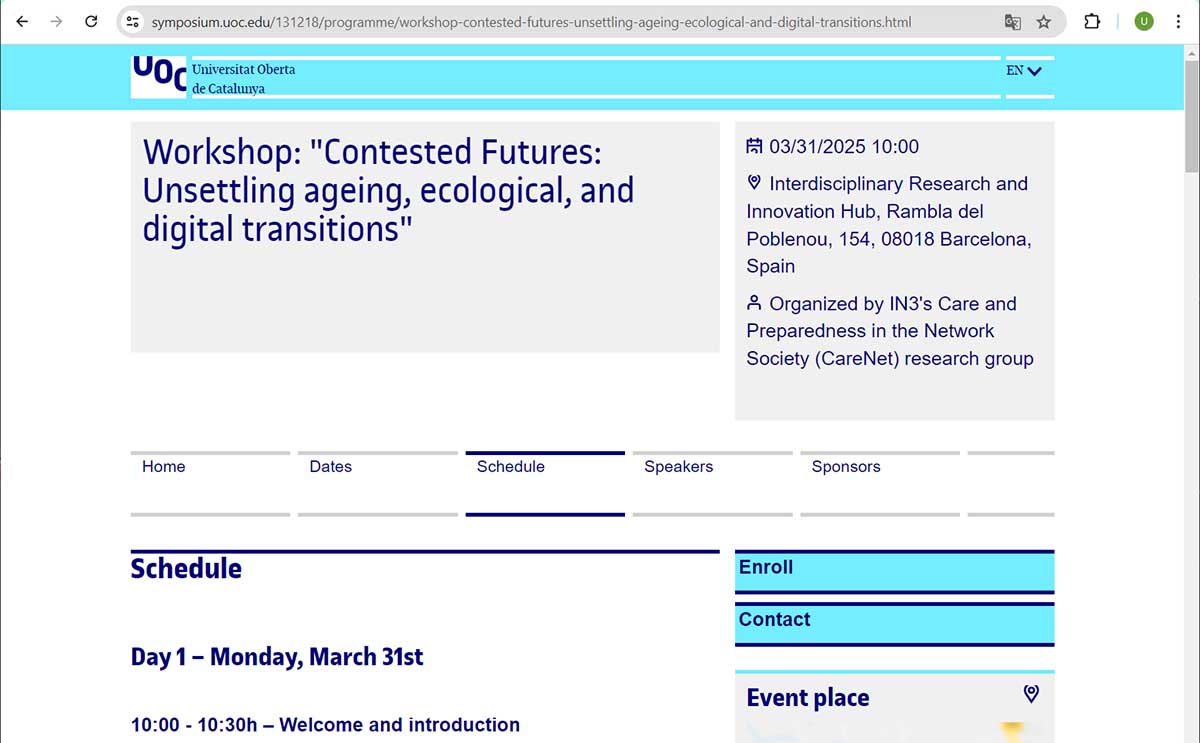Screen dimensions: 1200x743
Task: Click the UOC university logo
Action: (160, 76)
